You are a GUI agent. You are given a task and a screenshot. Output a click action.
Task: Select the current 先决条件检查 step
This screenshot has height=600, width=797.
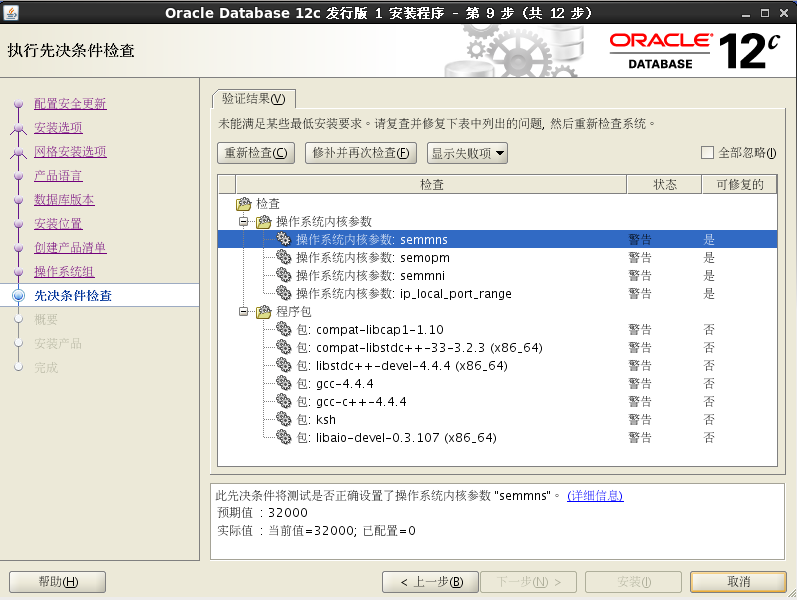pyautogui.click(x=73, y=295)
